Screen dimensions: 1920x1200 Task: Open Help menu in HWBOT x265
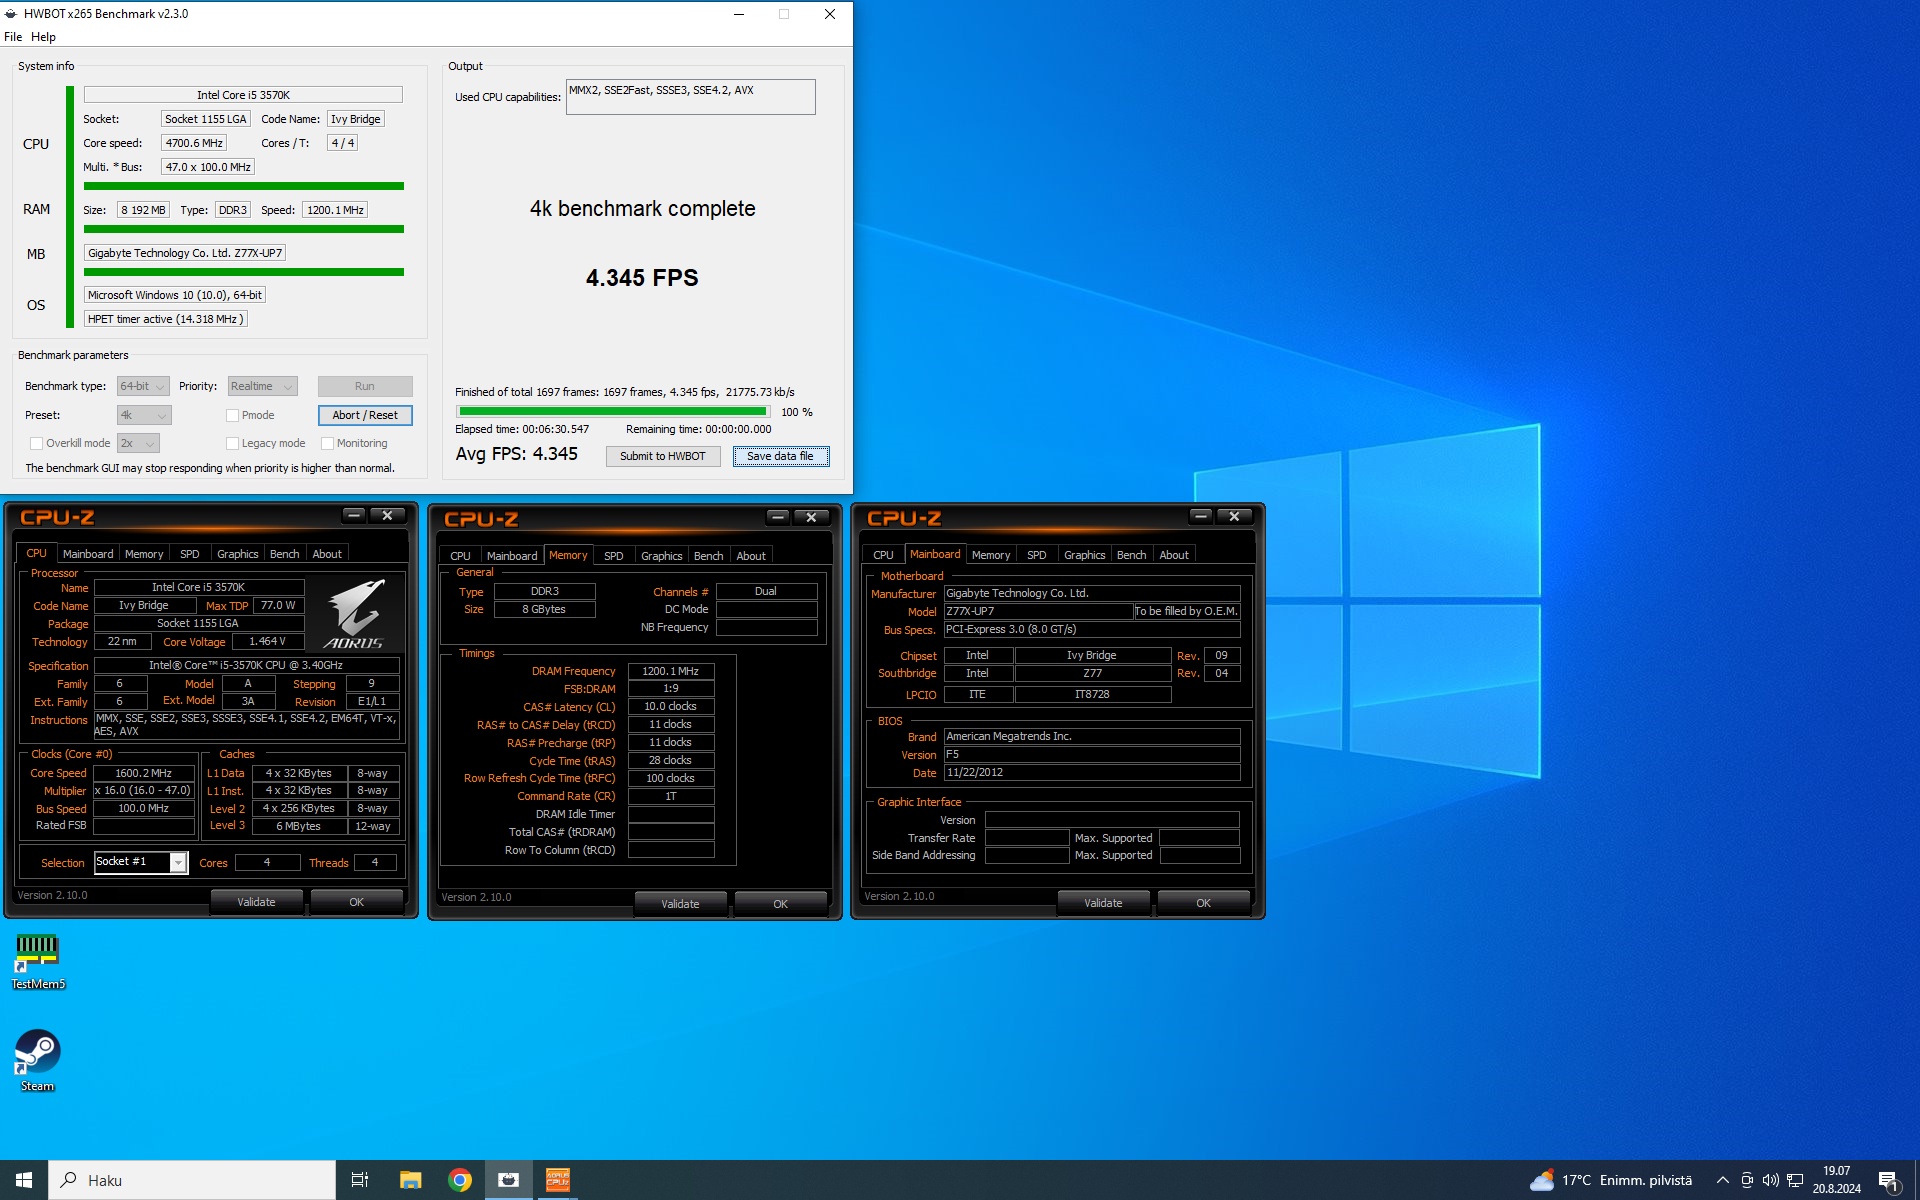pyautogui.click(x=43, y=37)
